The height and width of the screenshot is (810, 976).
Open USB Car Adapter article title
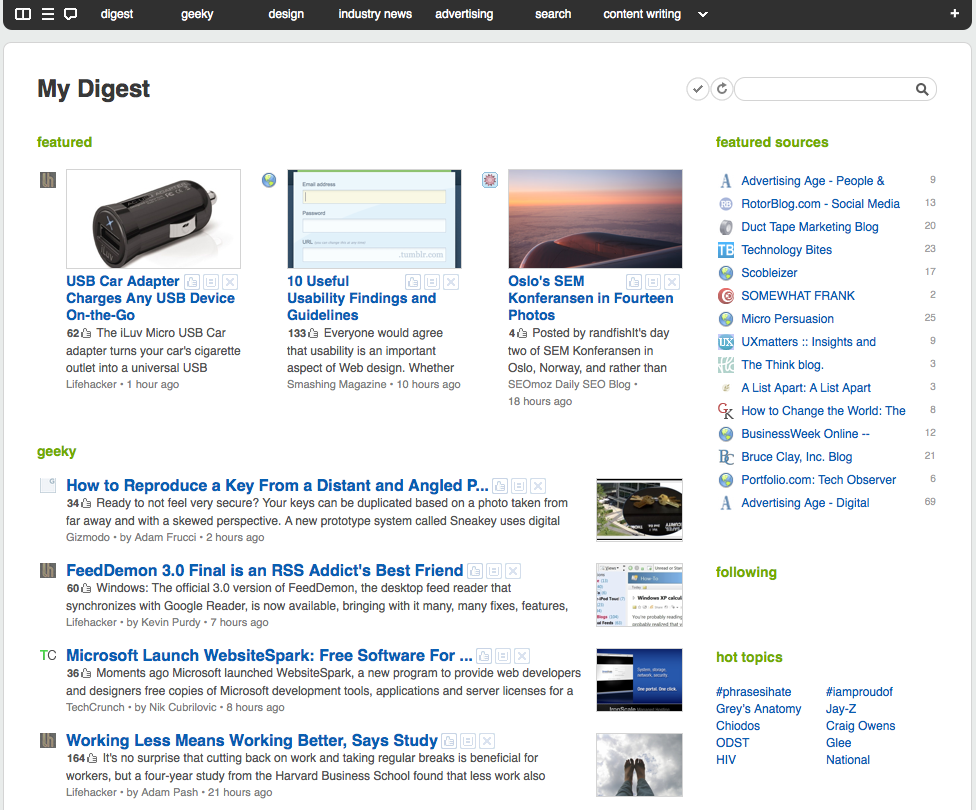click(x=150, y=298)
